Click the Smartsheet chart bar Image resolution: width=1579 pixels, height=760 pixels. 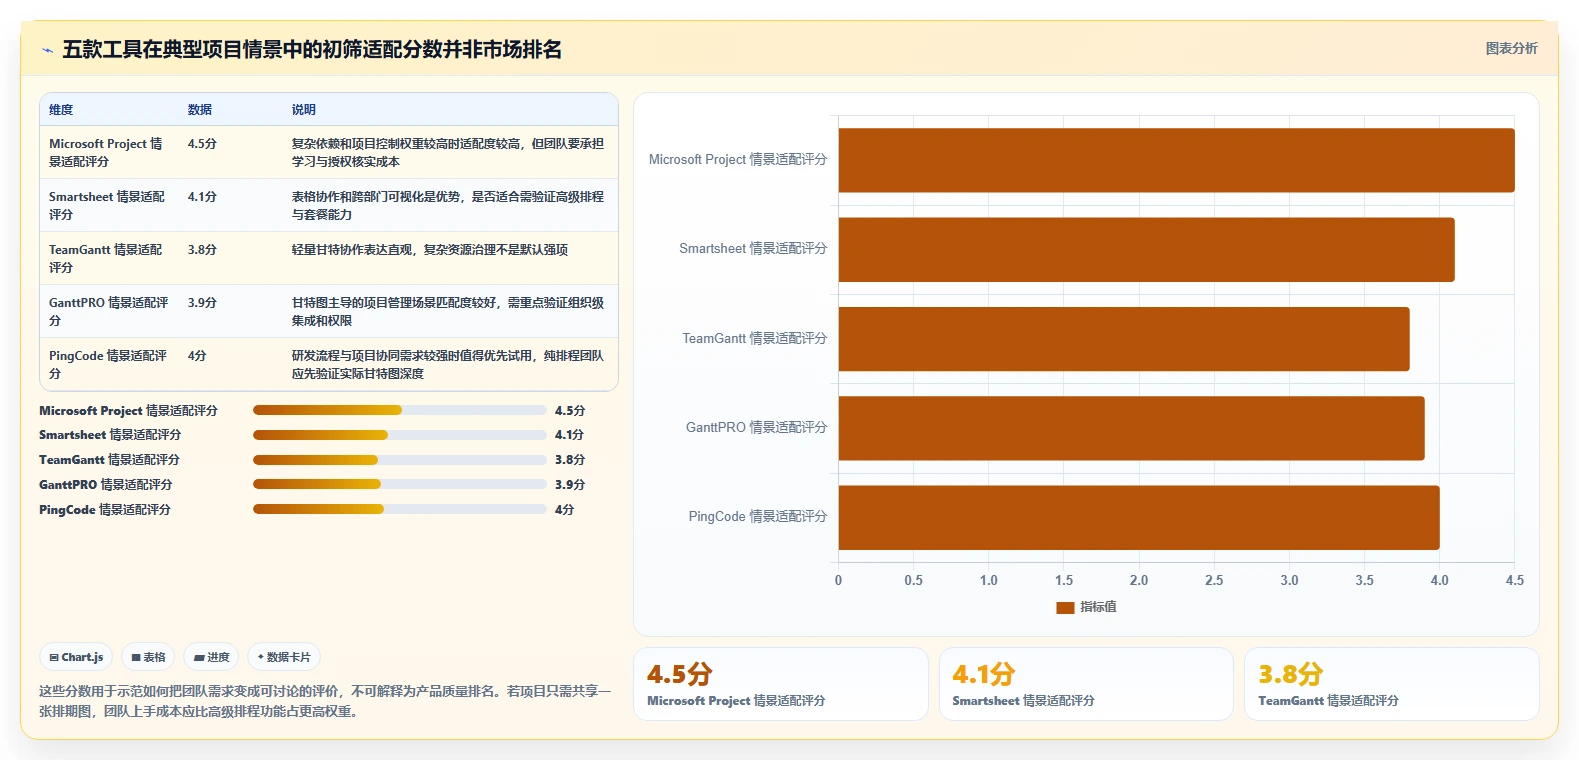point(1146,249)
